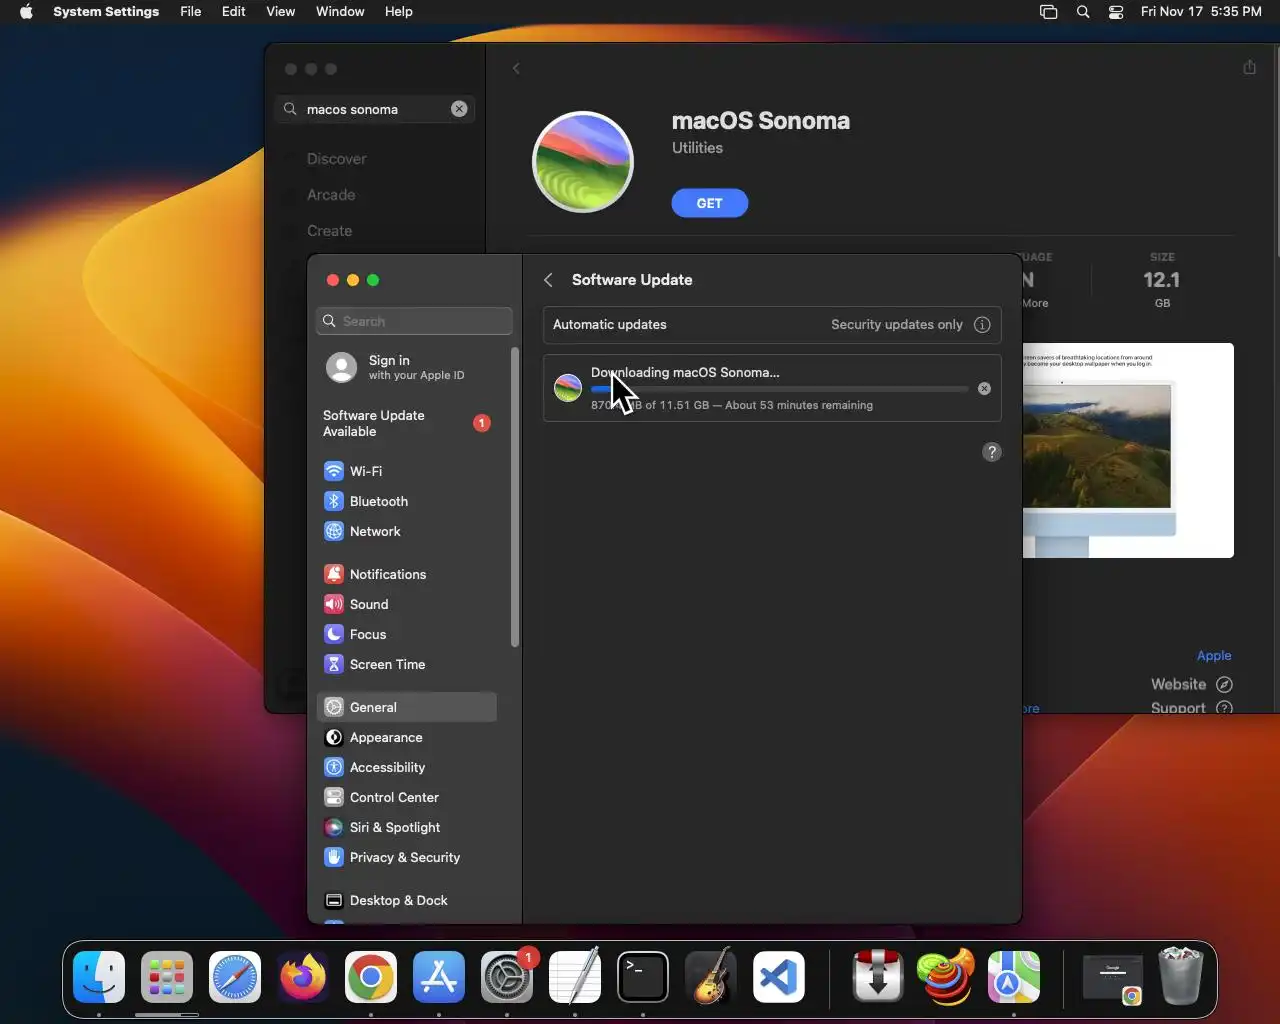This screenshot has width=1280, height=1024.
Task: Launch Safari from the Dock
Action: 235,977
